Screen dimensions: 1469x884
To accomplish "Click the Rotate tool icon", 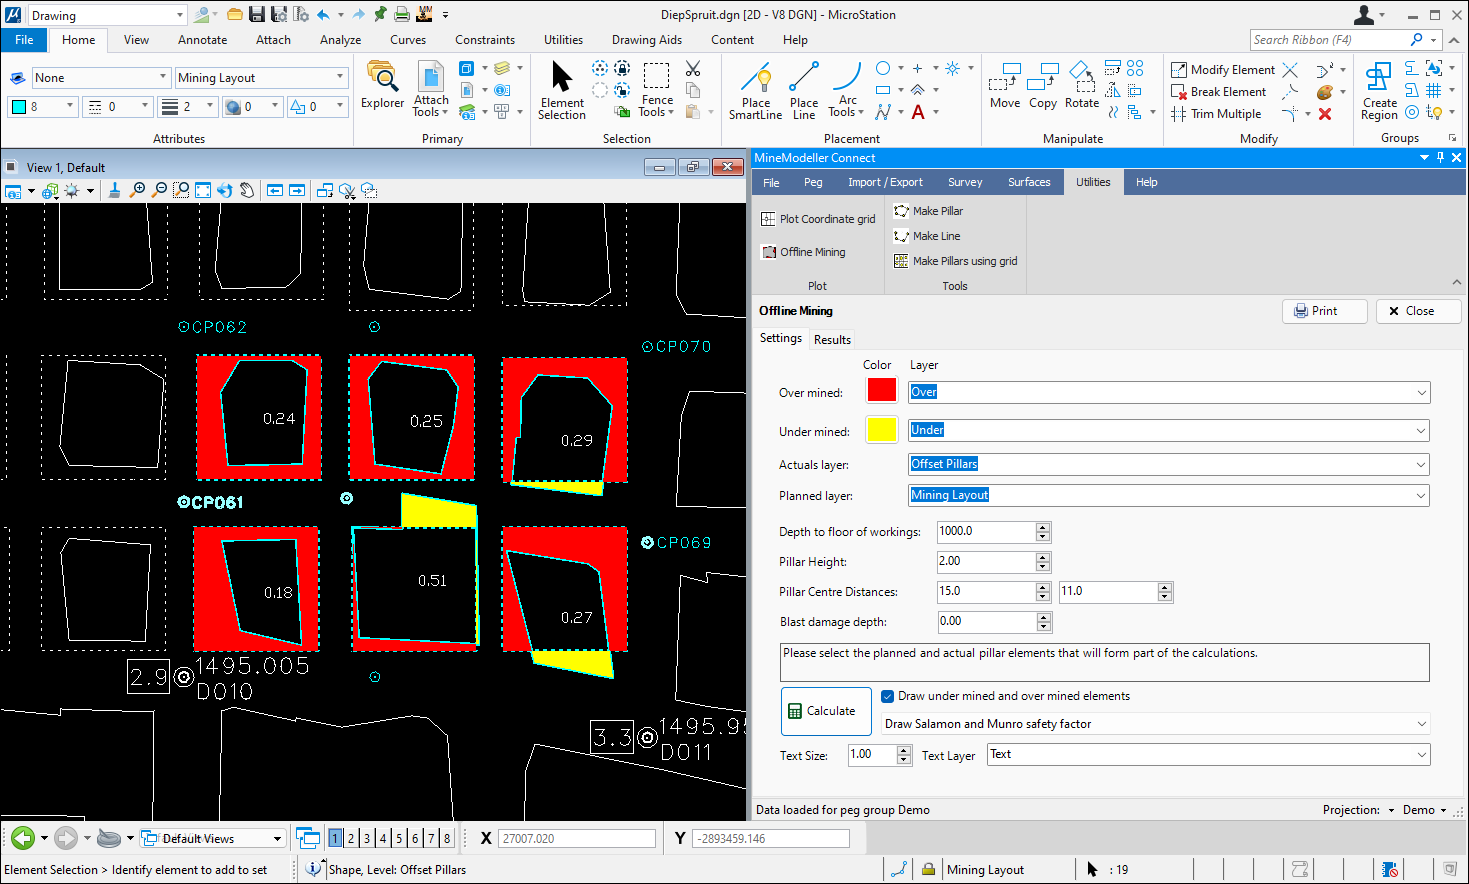I will click(1081, 80).
